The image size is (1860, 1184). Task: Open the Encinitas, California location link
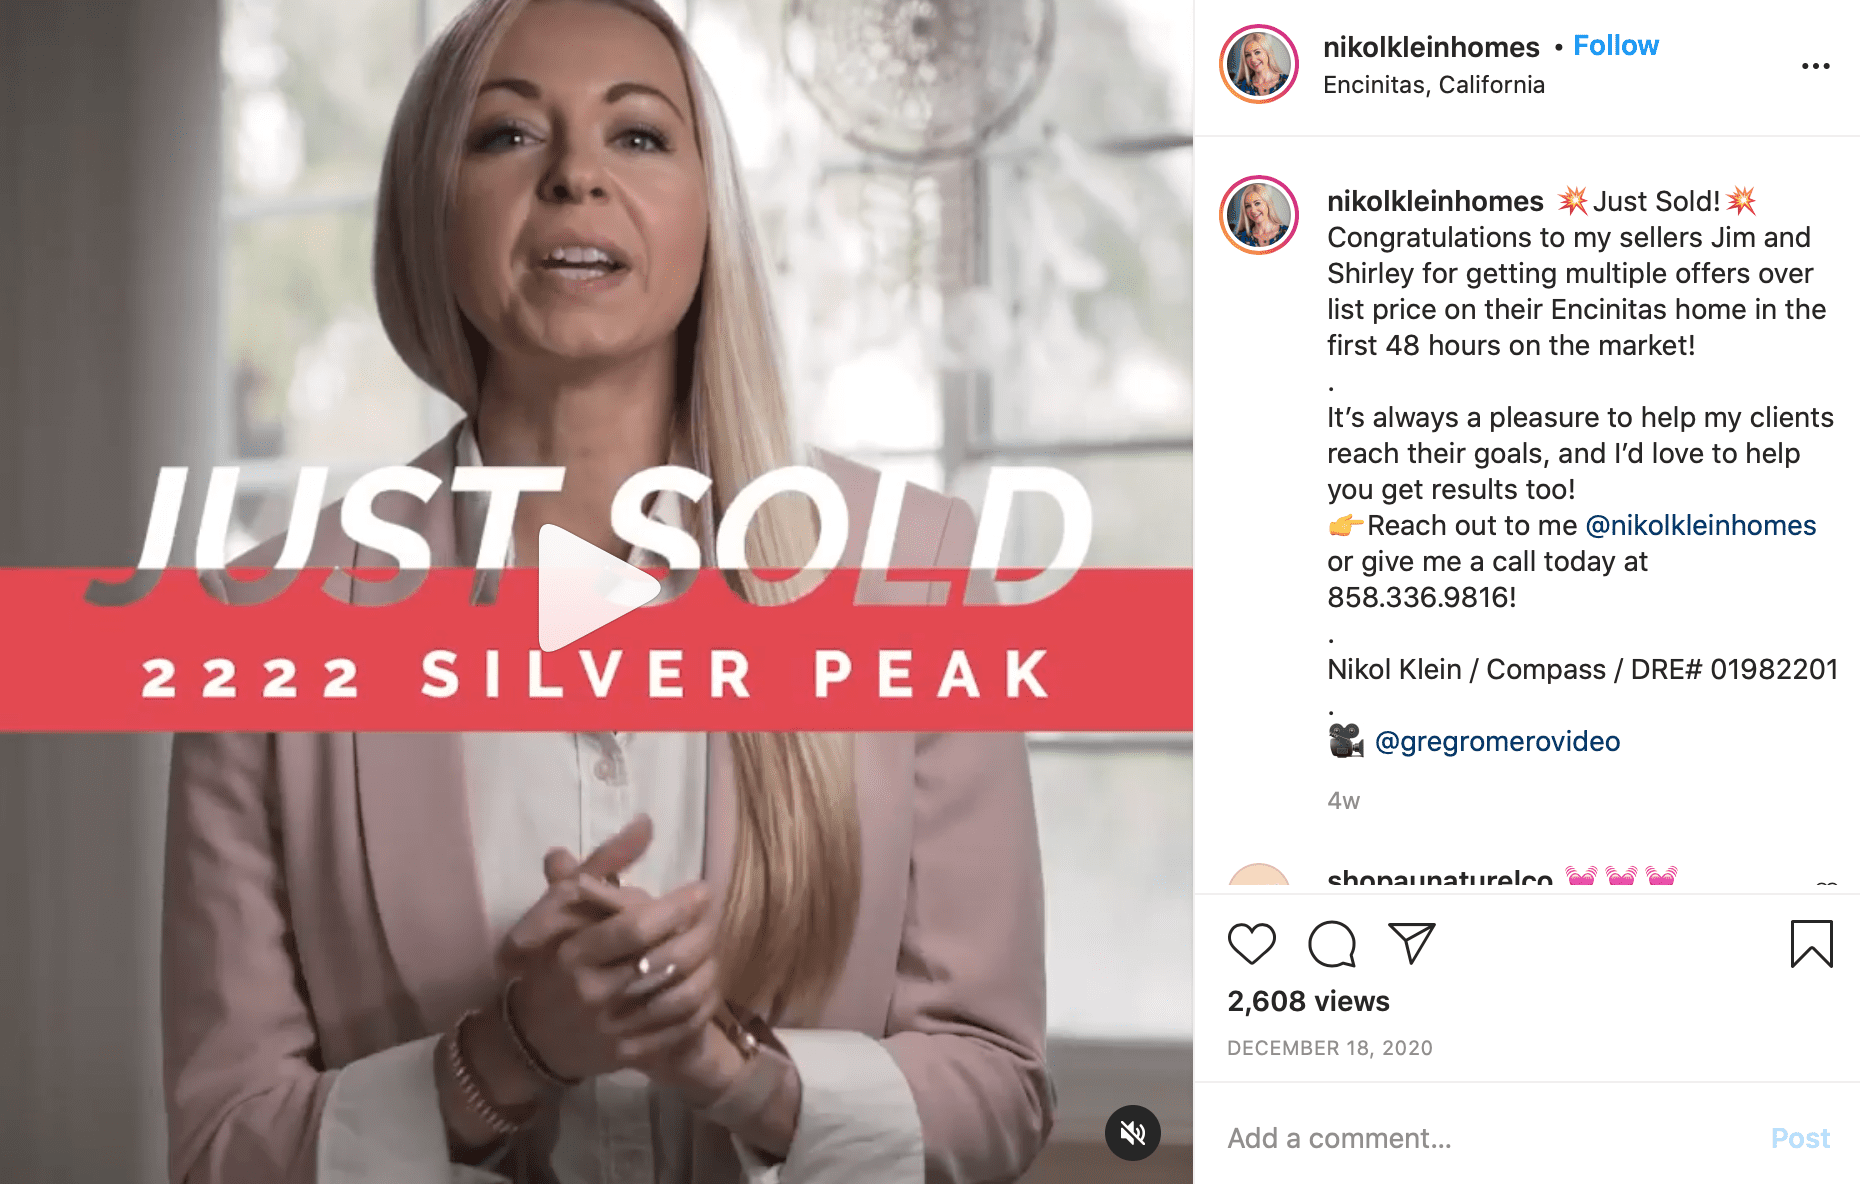(x=1433, y=85)
